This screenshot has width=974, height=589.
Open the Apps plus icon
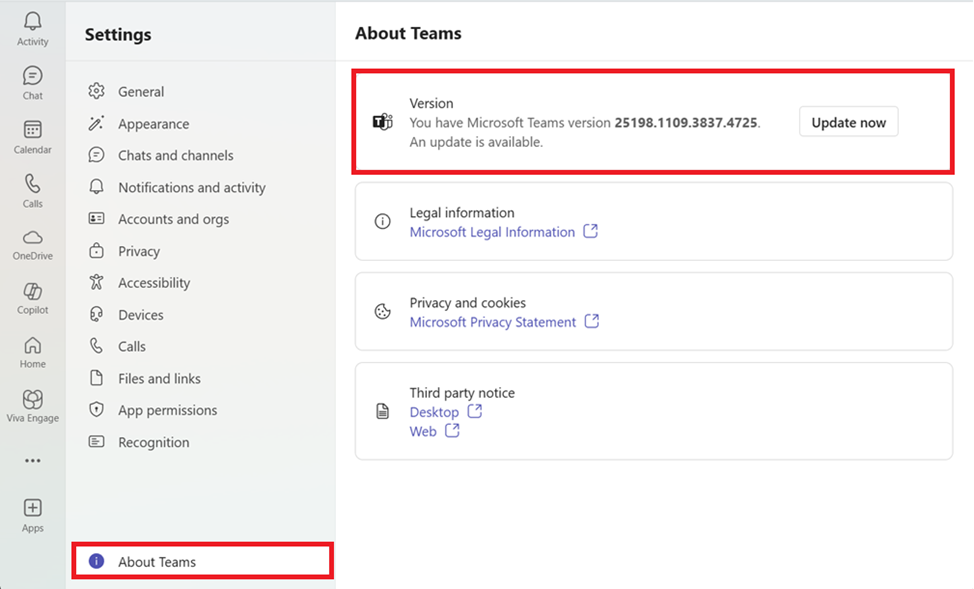pos(32,508)
